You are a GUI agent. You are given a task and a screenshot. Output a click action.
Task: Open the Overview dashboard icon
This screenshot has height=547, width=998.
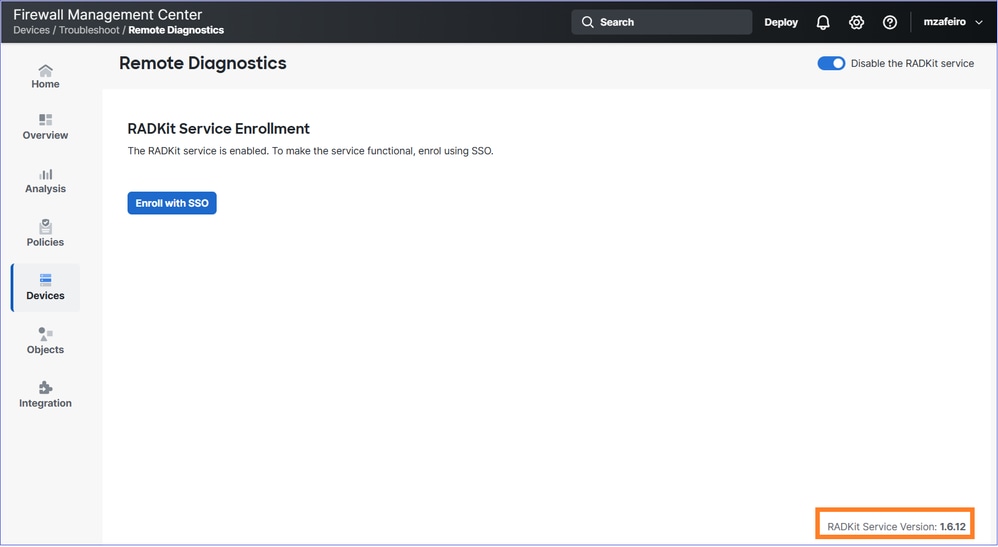[x=45, y=120]
